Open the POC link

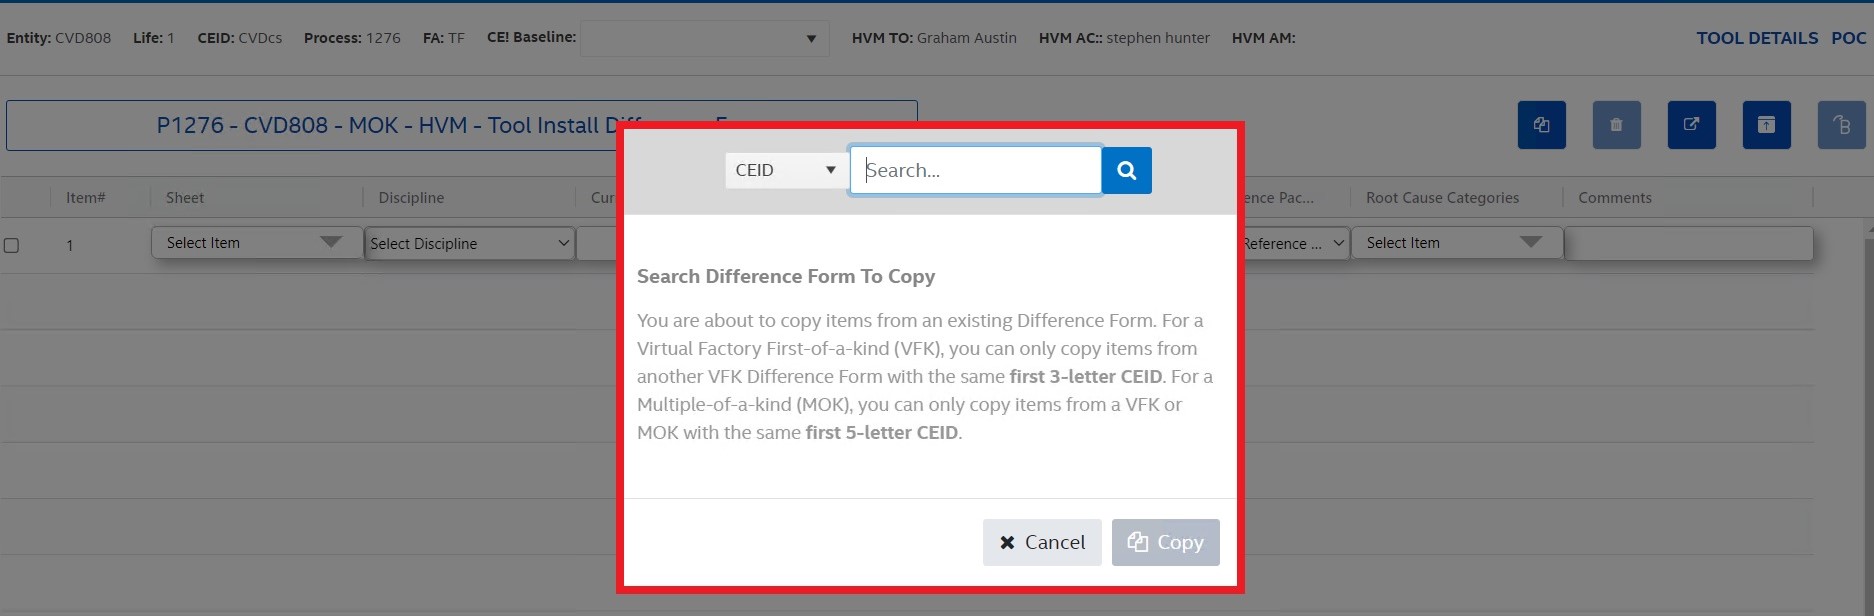pos(1848,38)
